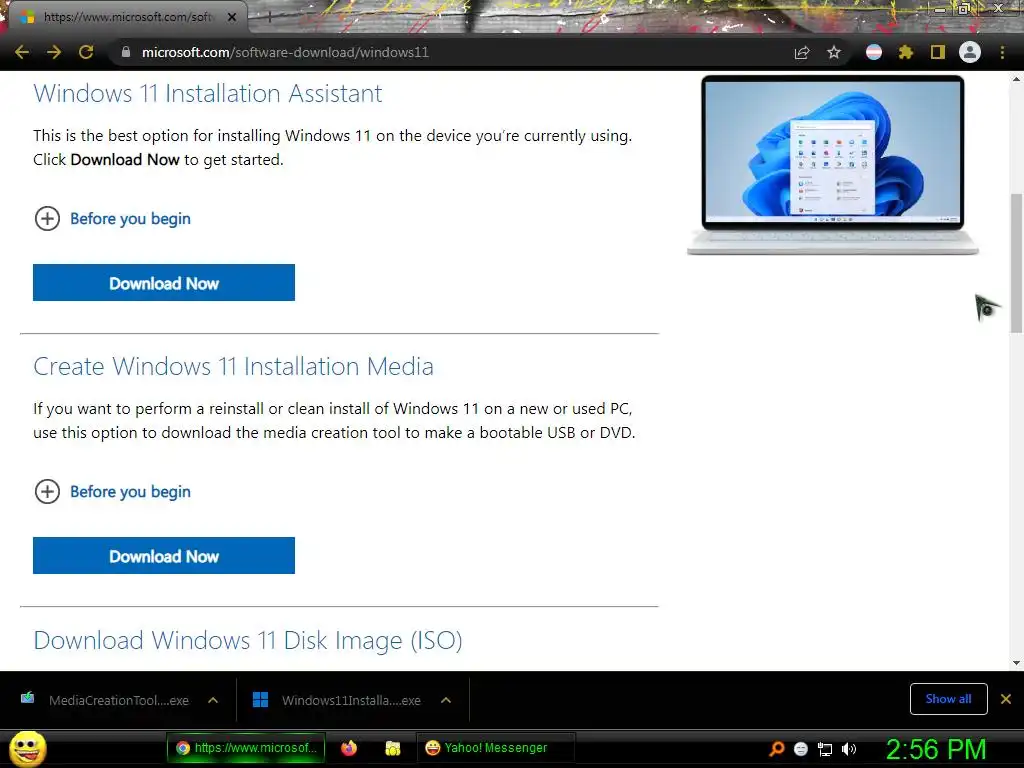Screen dimensions: 1024x768
Task: Click the Windows 11 Installation Assistant heading
Action: [208, 93]
